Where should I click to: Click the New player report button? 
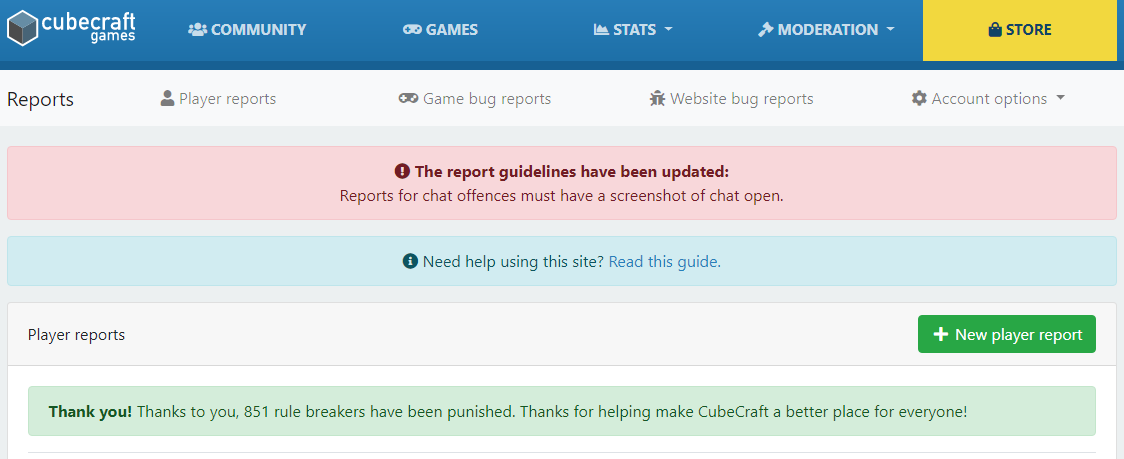(1006, 334)
